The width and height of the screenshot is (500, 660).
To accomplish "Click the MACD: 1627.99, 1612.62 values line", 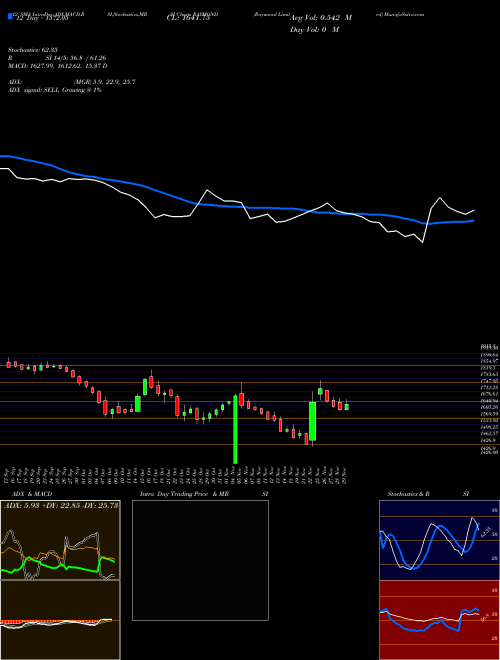I will [x=58, y=66].
